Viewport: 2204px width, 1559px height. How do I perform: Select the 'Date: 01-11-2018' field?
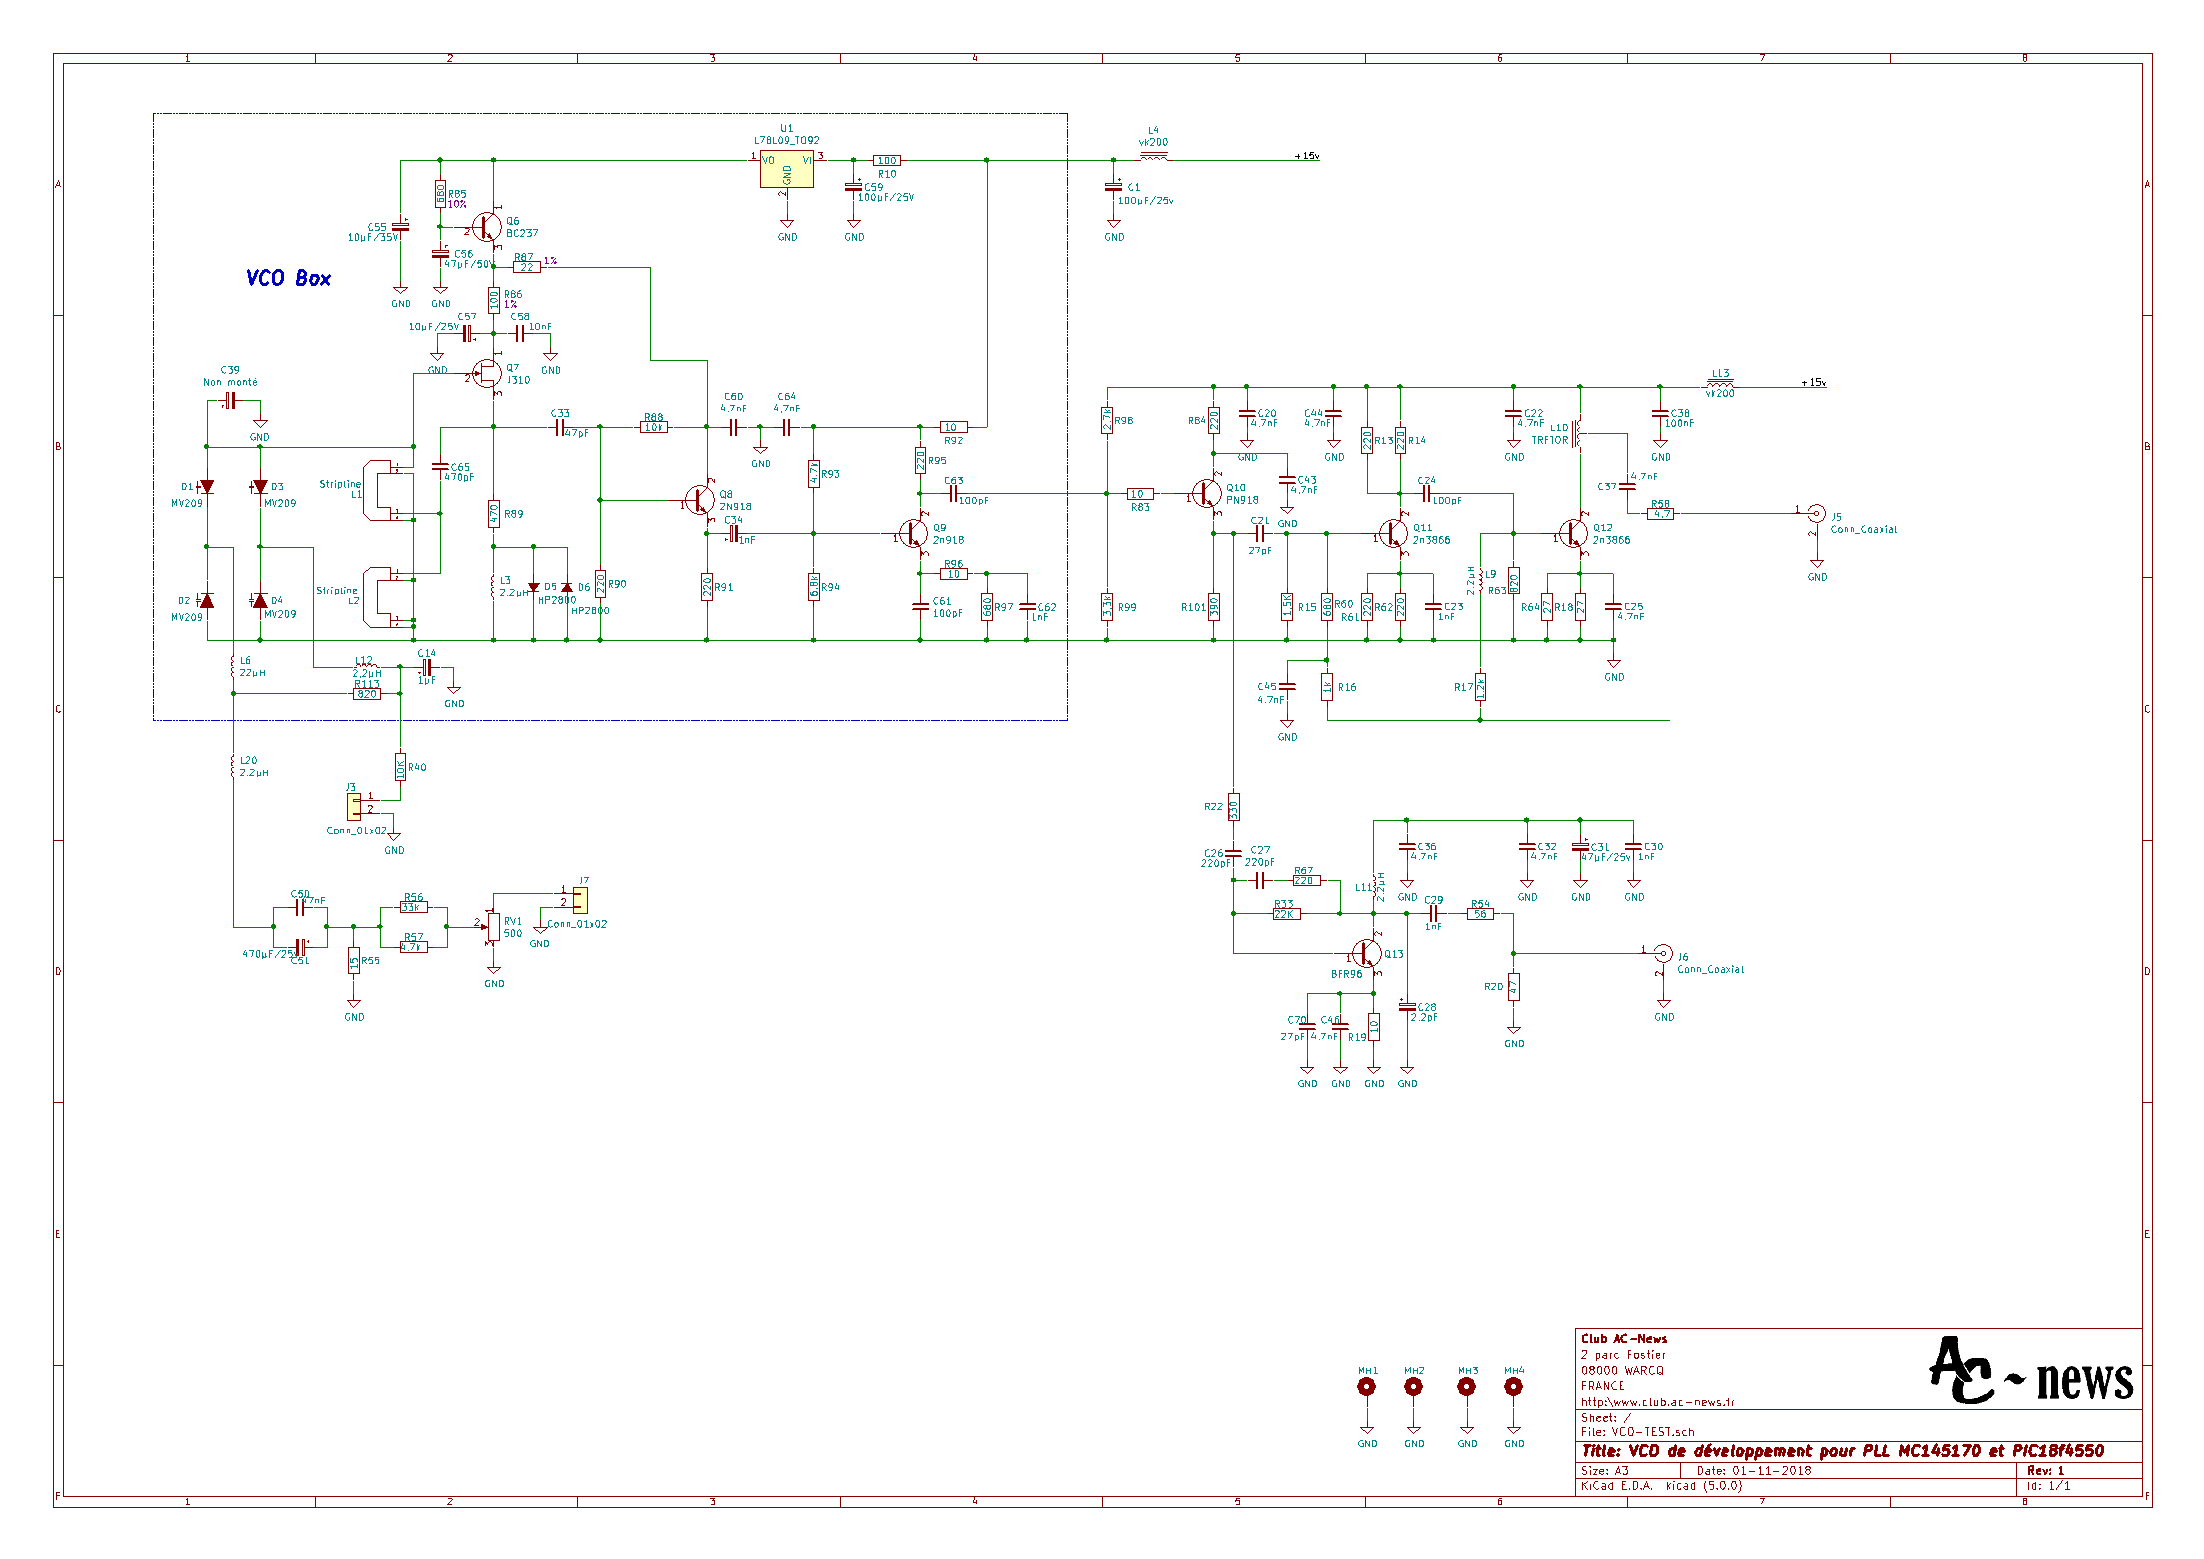[1754, 1471]
